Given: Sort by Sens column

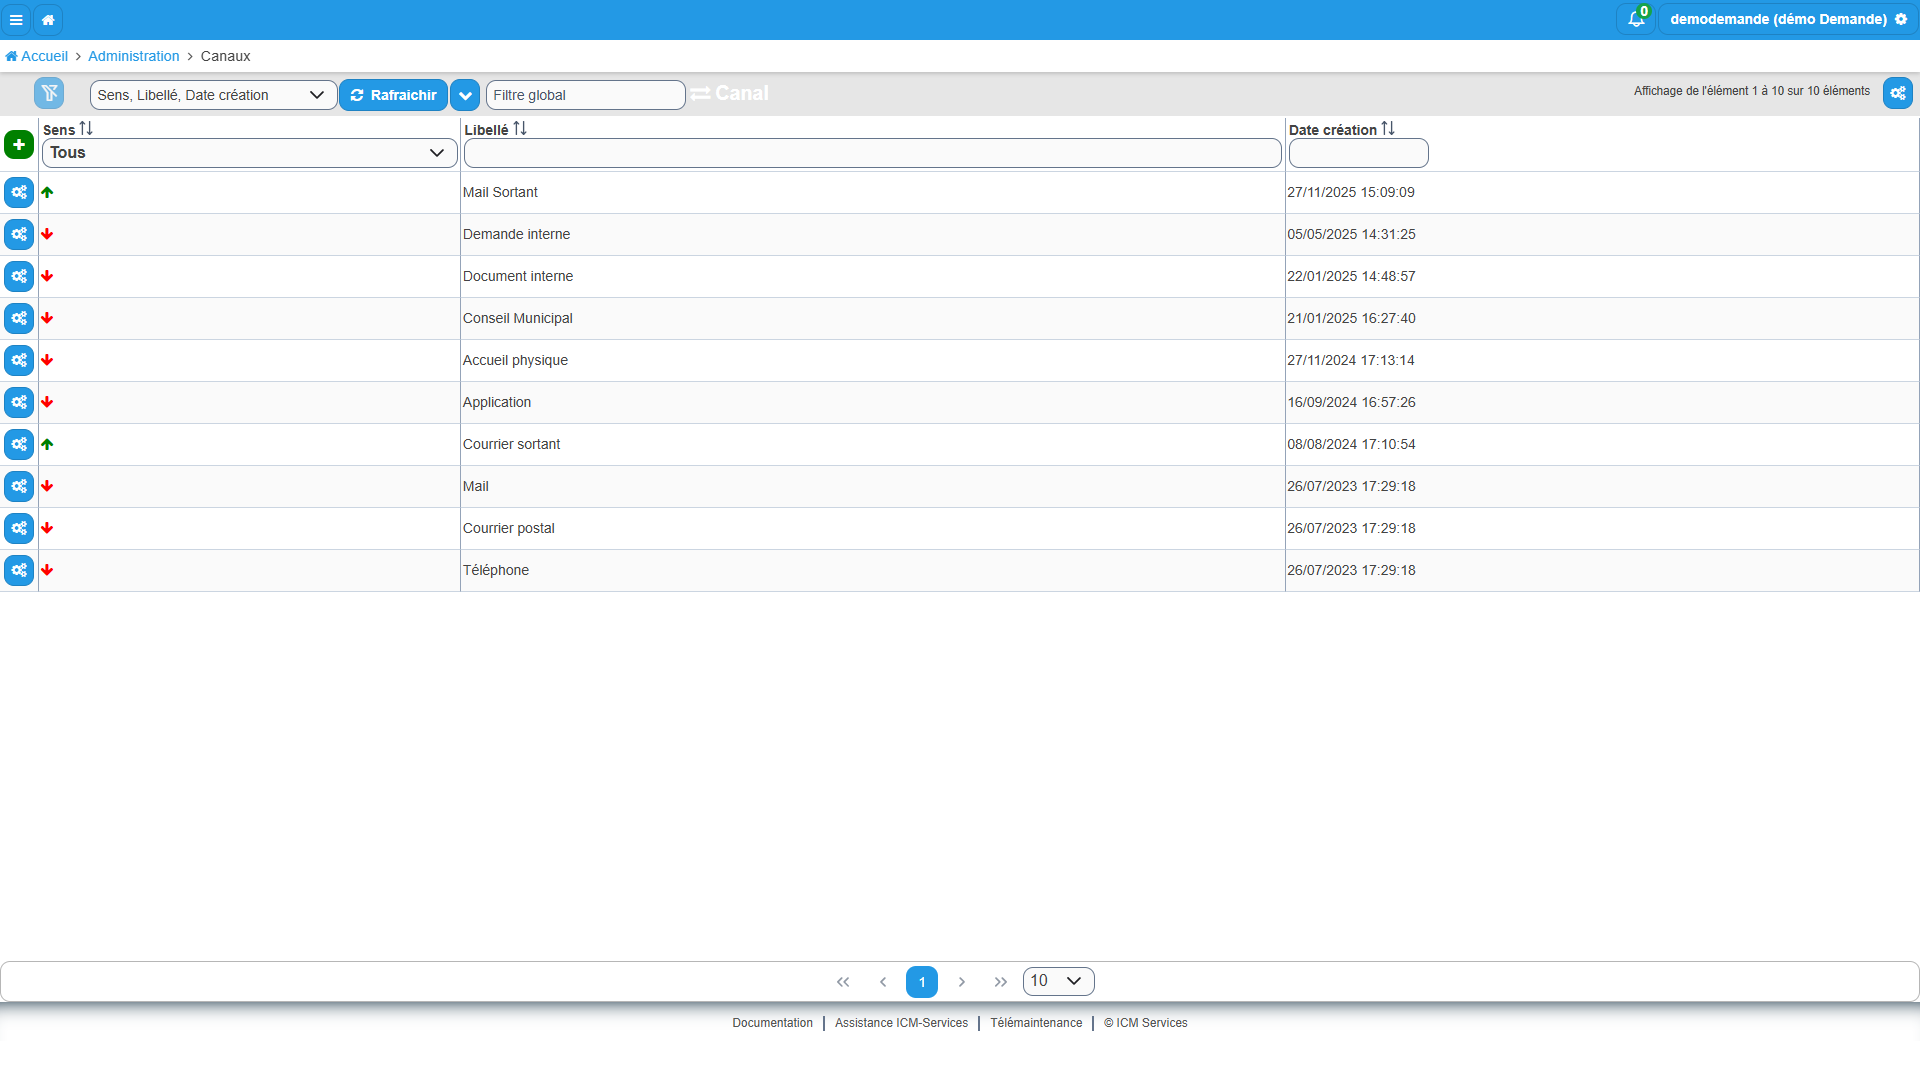Looking at the screenshot, I should [86, 129].
